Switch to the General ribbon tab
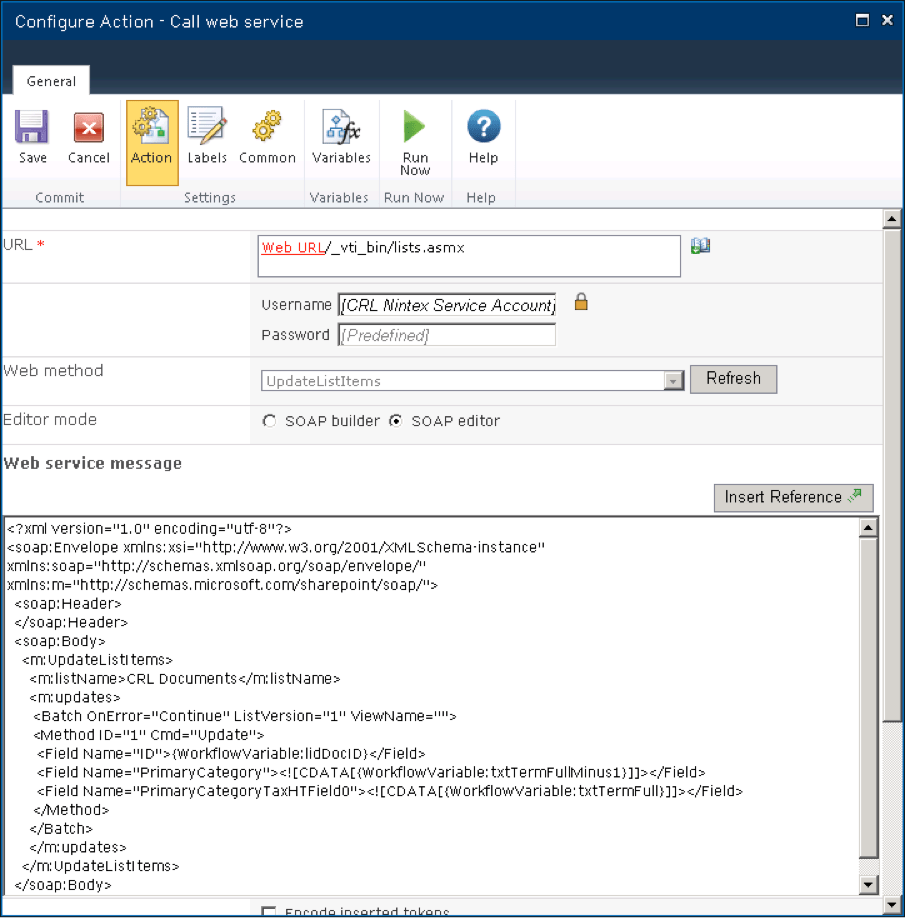The width and height of the screenshot is (905, 918). tap(52, 81)
